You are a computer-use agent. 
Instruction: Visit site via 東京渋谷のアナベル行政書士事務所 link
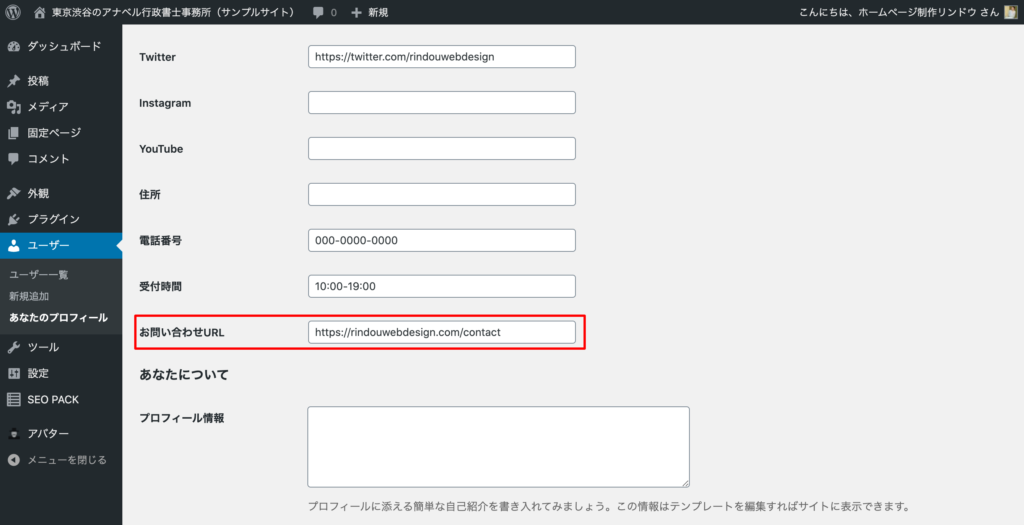coord(172,12)
